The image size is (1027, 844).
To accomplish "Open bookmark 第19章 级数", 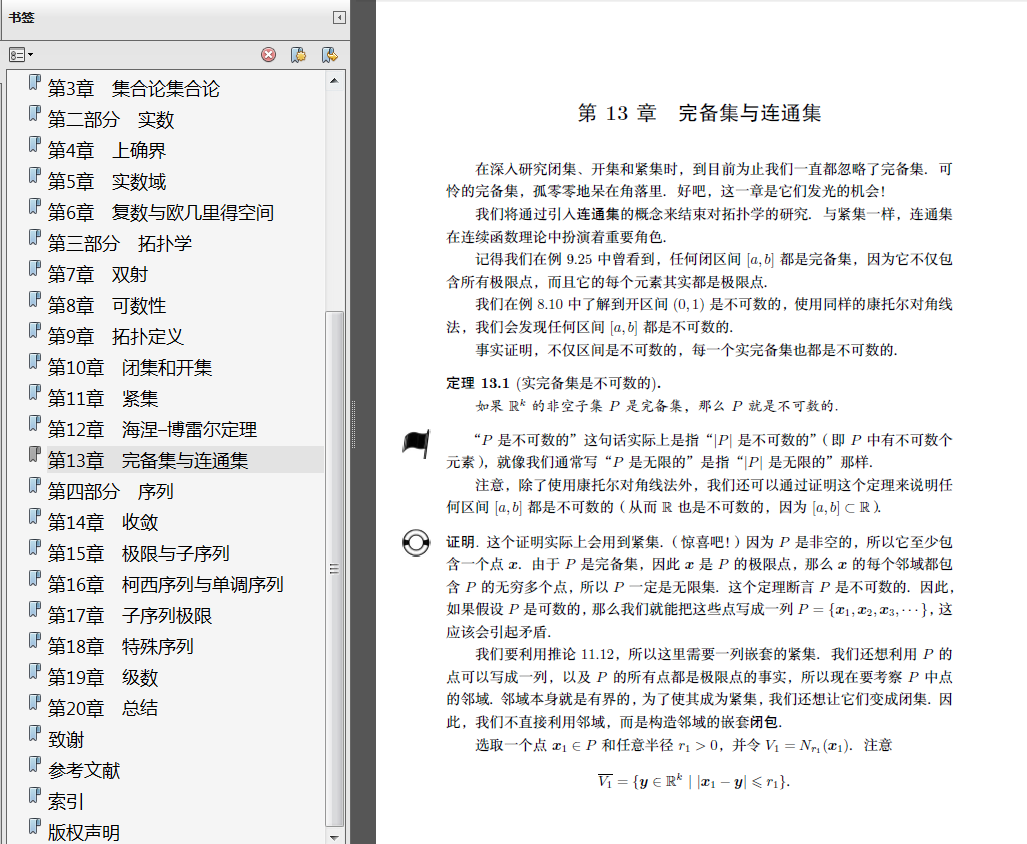I will click(x=103, y=677).
